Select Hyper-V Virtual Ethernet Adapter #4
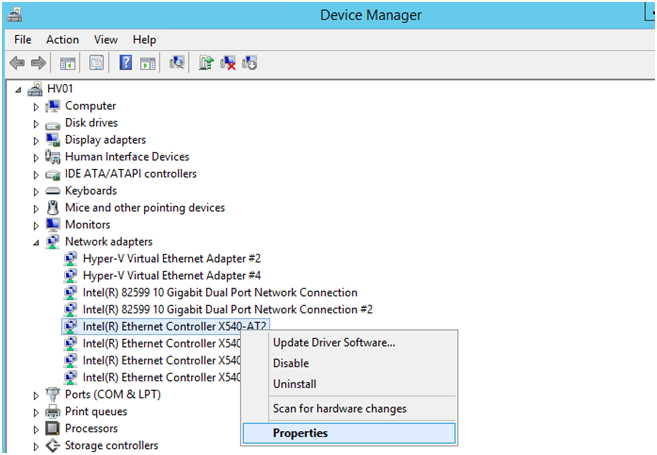 pyautogui.click(x=172, y=276)
